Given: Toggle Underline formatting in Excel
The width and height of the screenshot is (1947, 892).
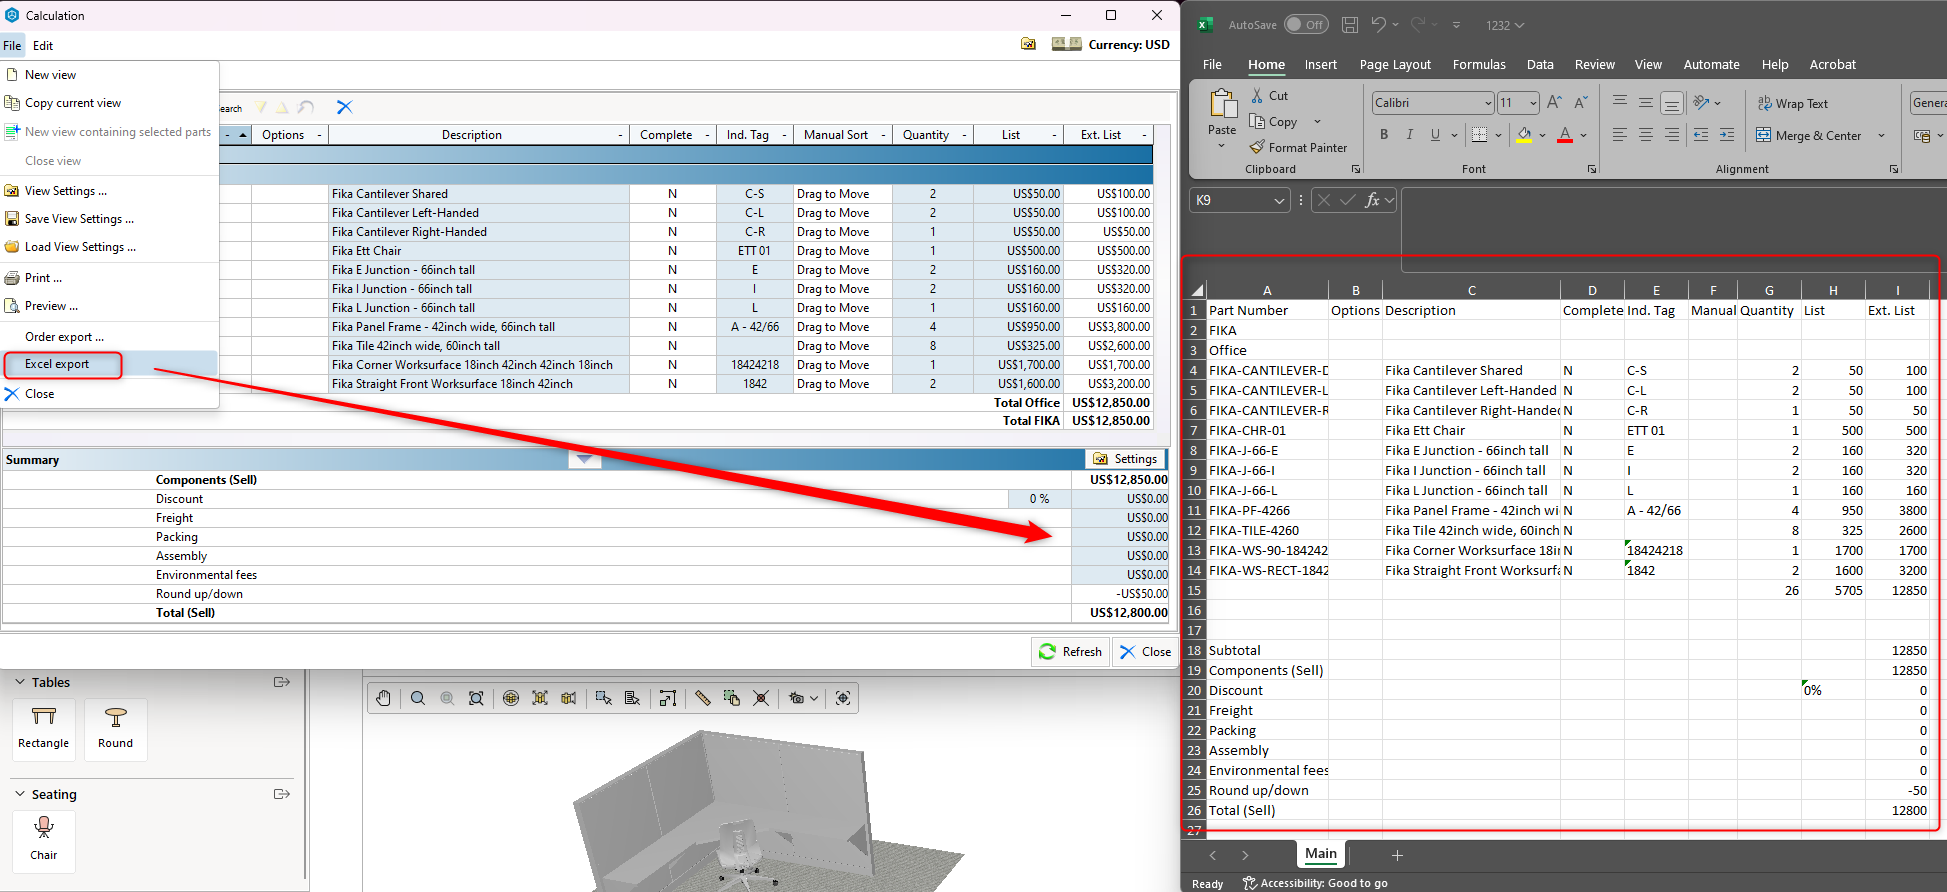Looking at the screenshot, I should pos(1435,134).
